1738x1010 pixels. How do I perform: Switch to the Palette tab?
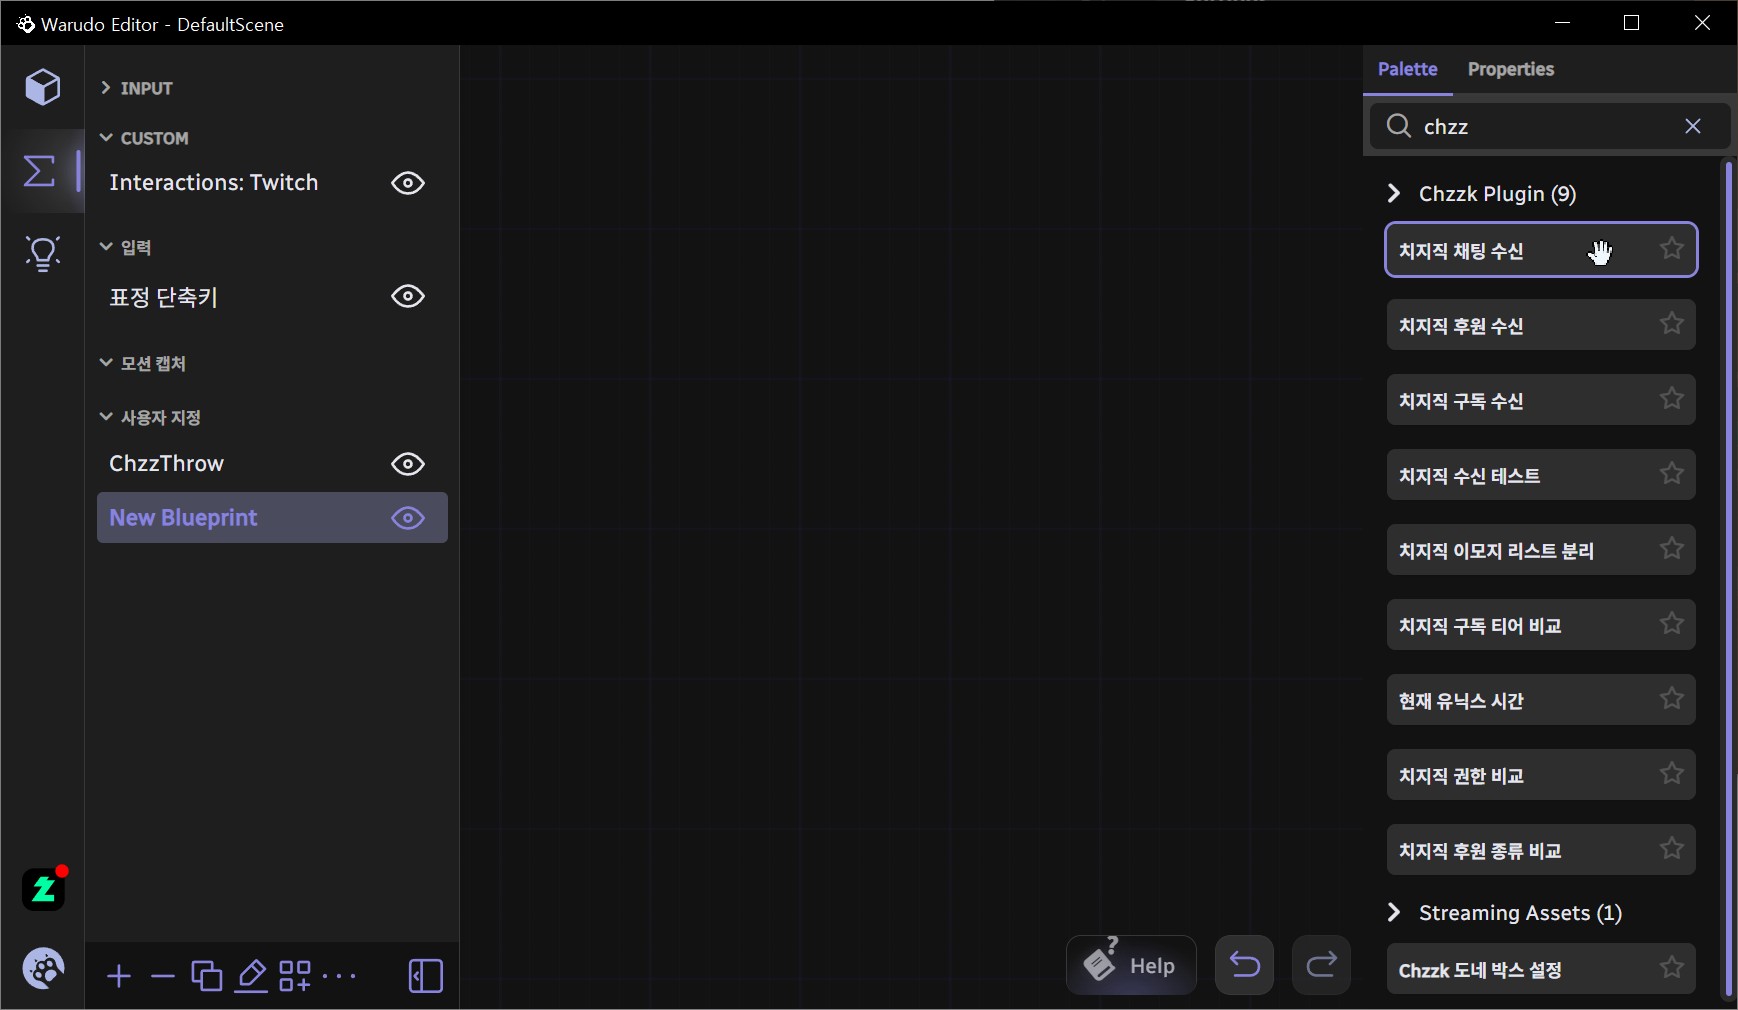pyautogui.click(x=1407, y=69)
